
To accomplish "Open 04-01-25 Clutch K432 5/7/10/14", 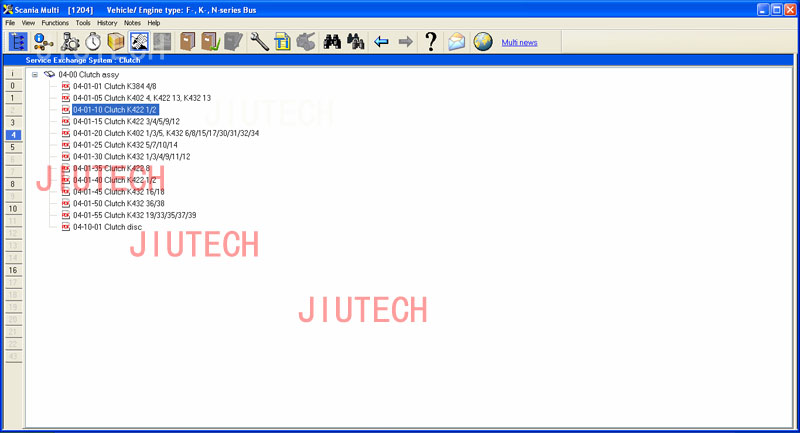I will (x=125, y=145).
